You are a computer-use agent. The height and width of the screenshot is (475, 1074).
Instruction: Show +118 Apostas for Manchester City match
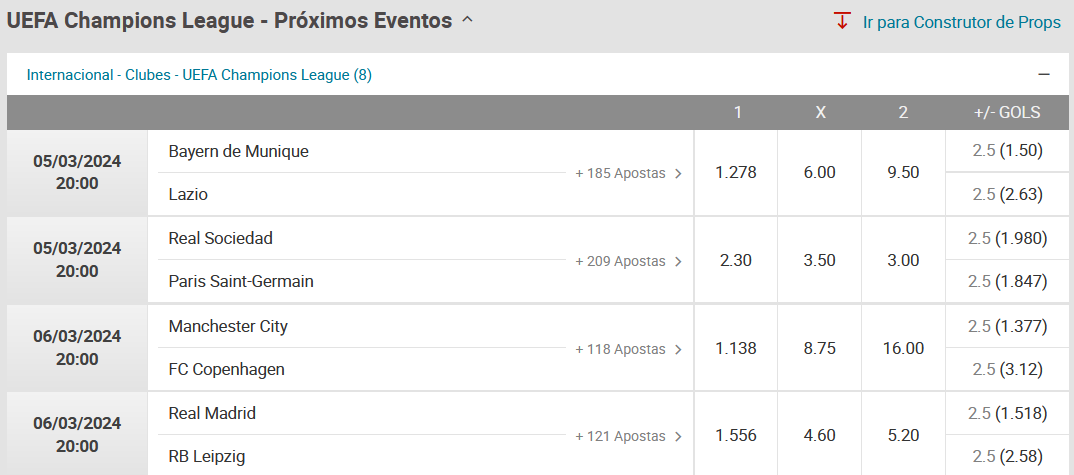point(629,349)
